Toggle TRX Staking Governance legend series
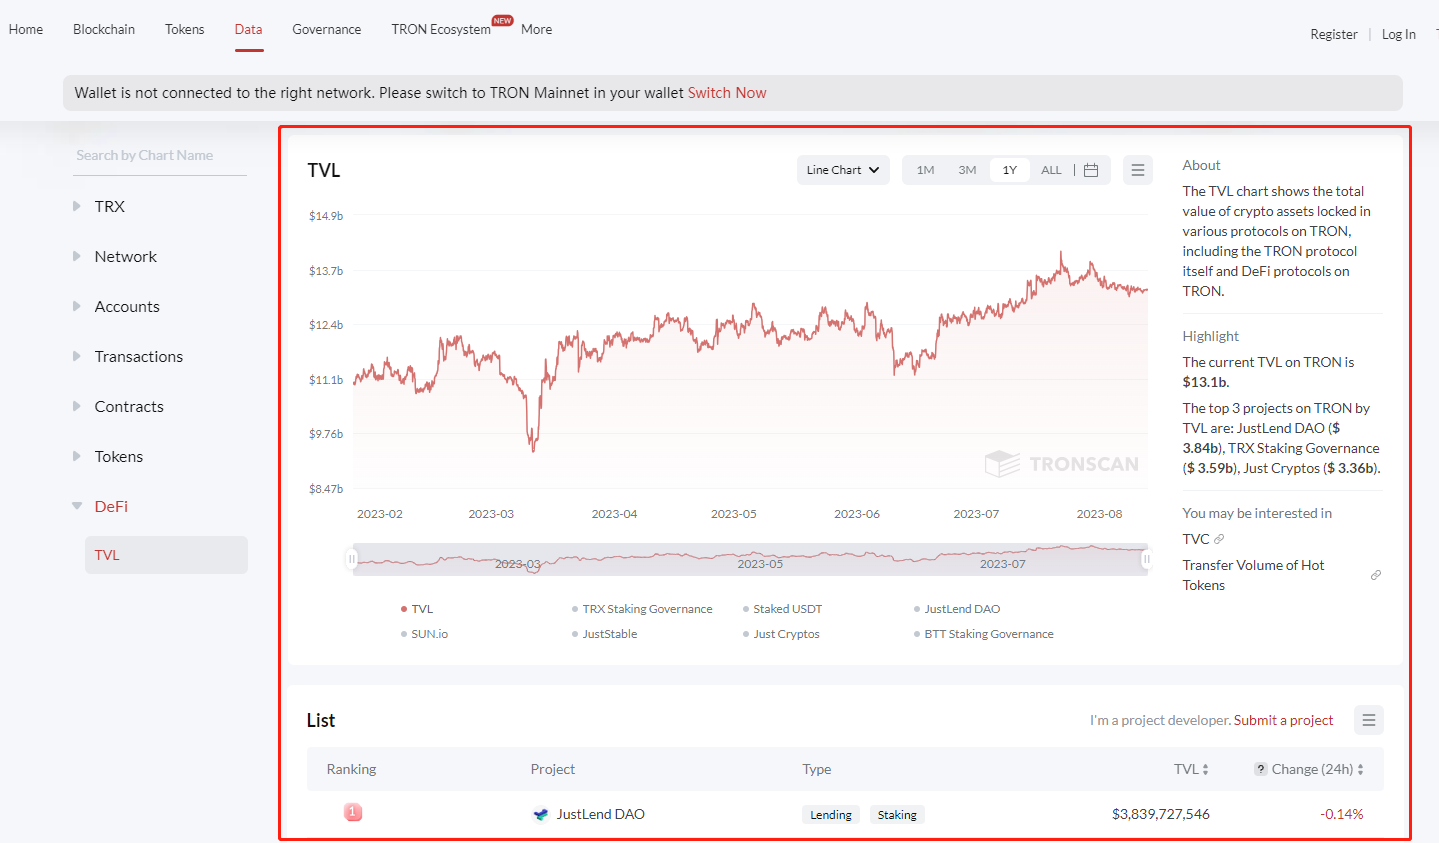 tap(642, 609)
